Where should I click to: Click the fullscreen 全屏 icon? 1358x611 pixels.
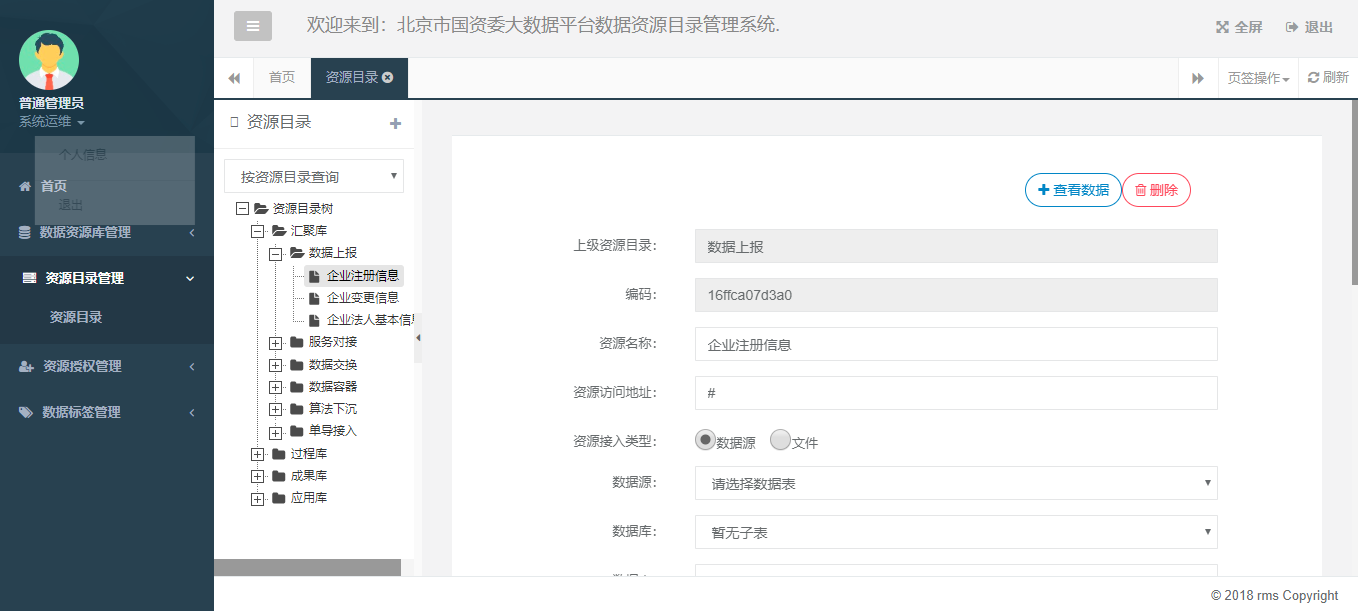(x=1221, y=27)
